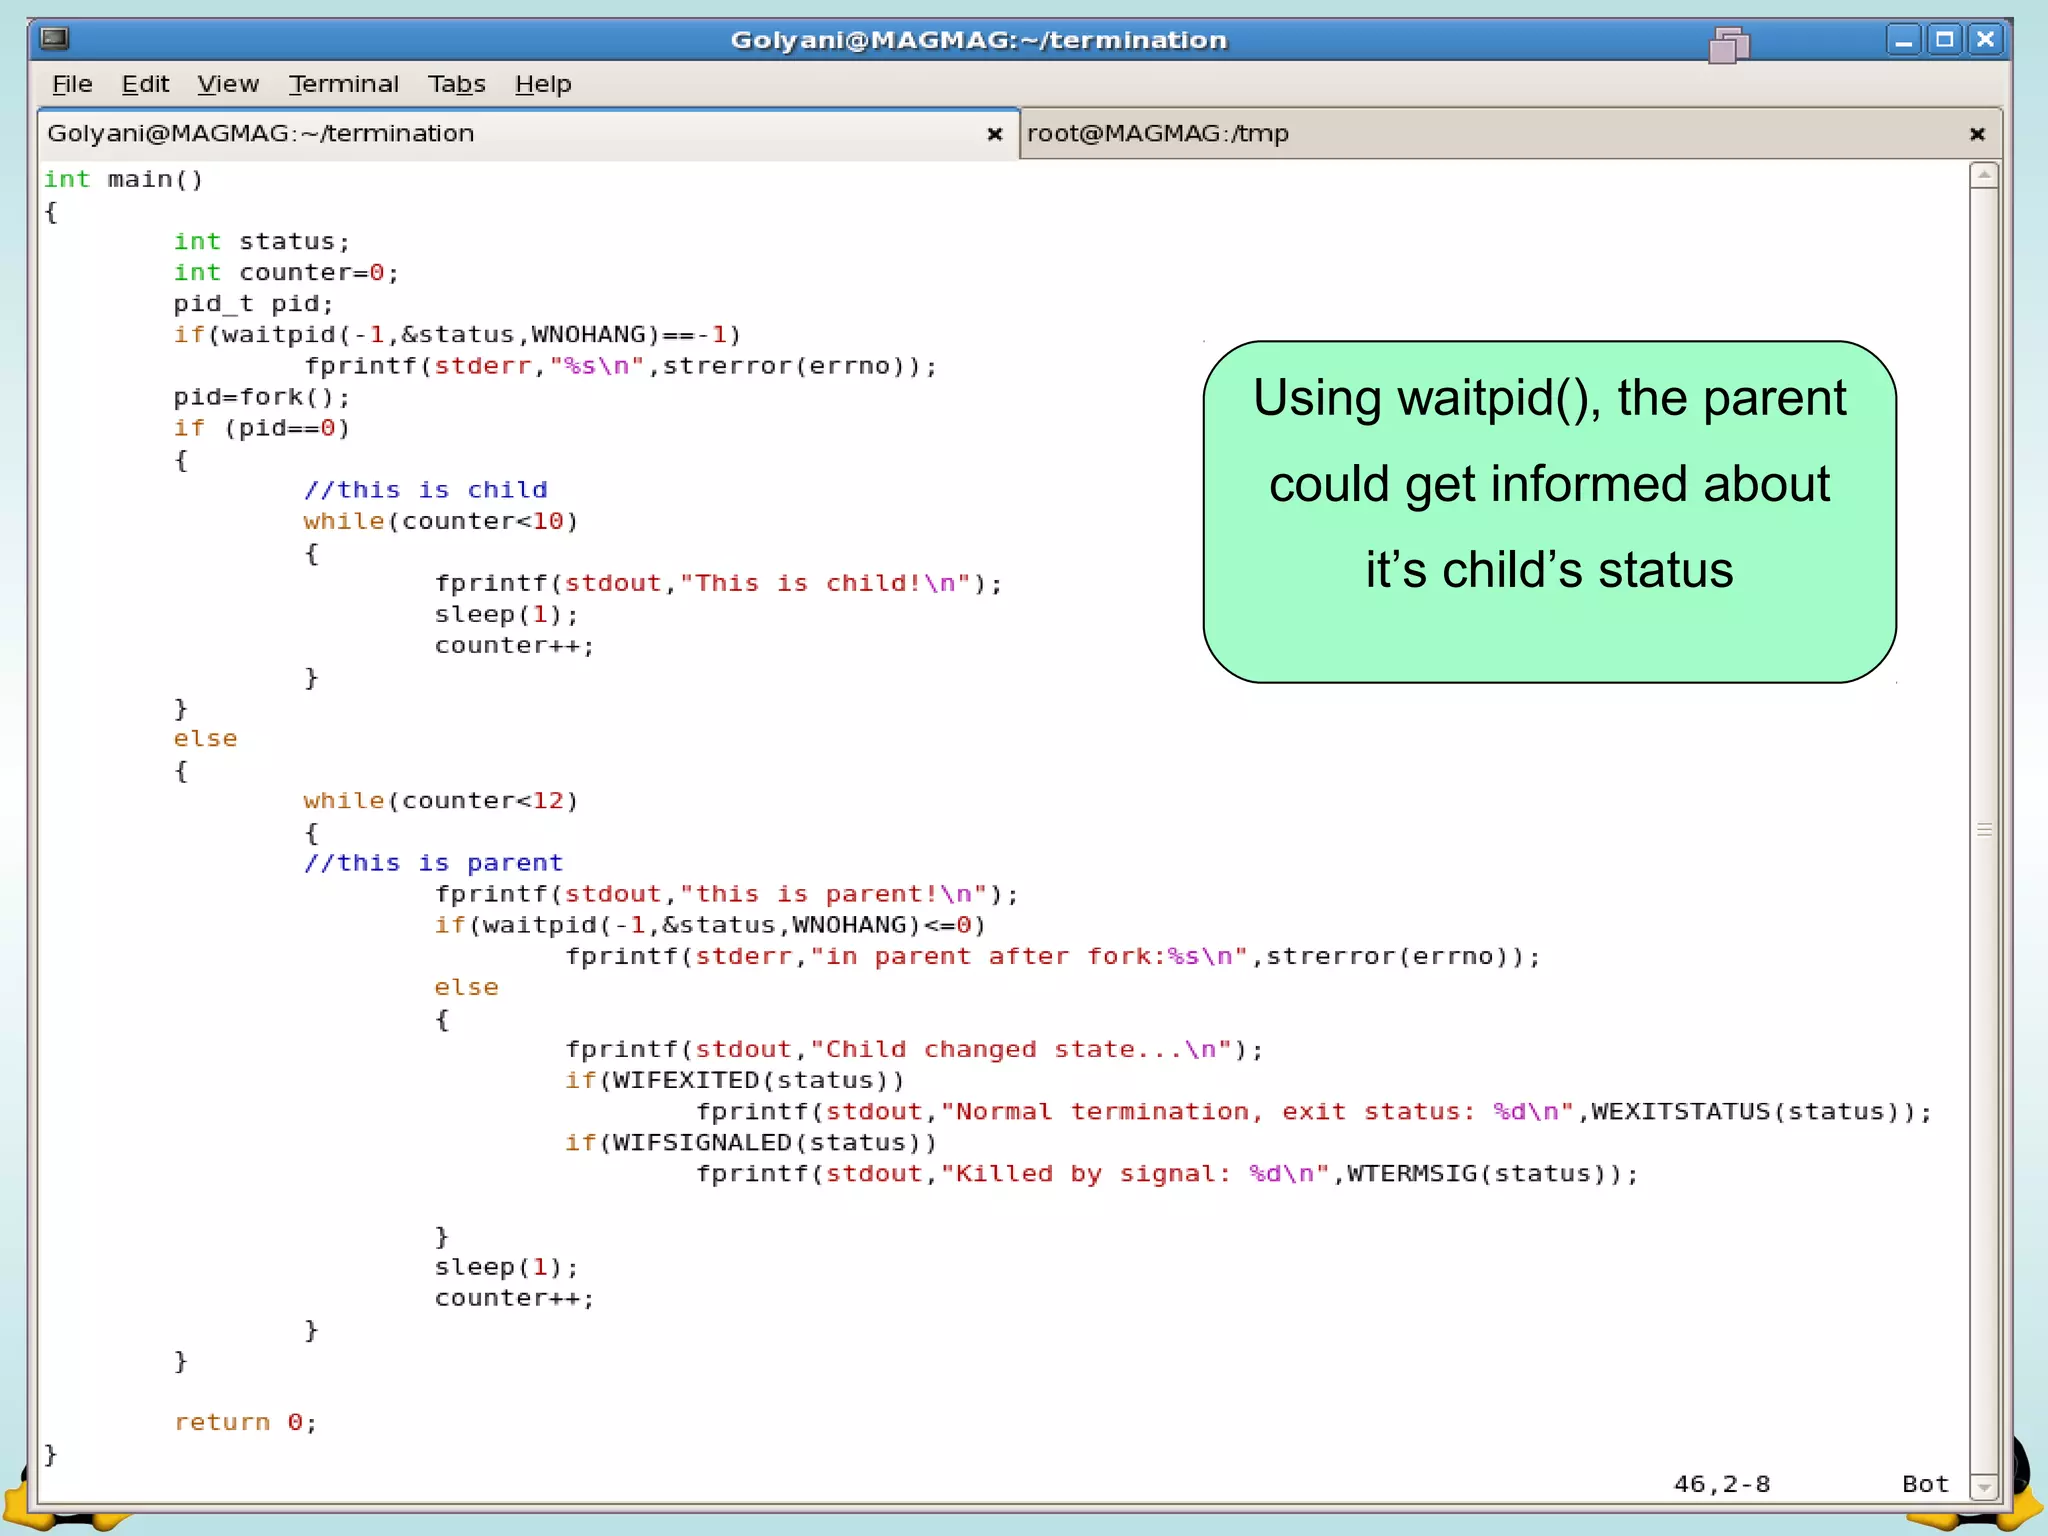2048x1536 pixels.
Task: Click the 'this is parent!' fprintf line
Action: tap(727, 894)
